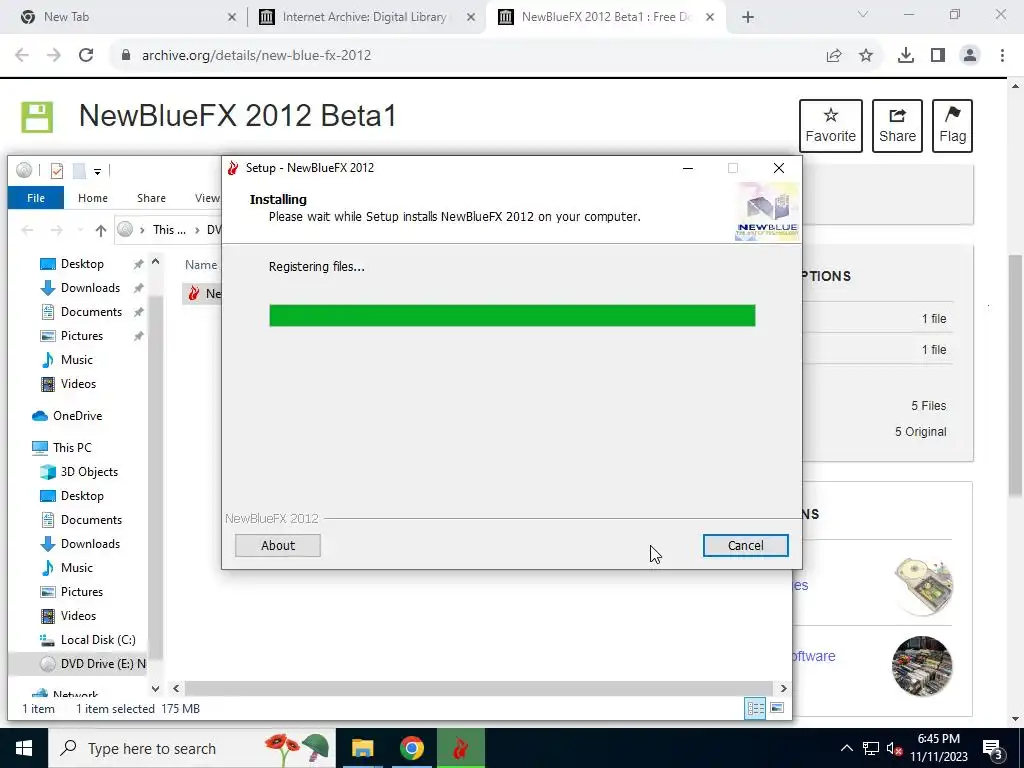Select pinned Pictures in Quick access
1024x768 pixels.
click(x=82, y=336)
